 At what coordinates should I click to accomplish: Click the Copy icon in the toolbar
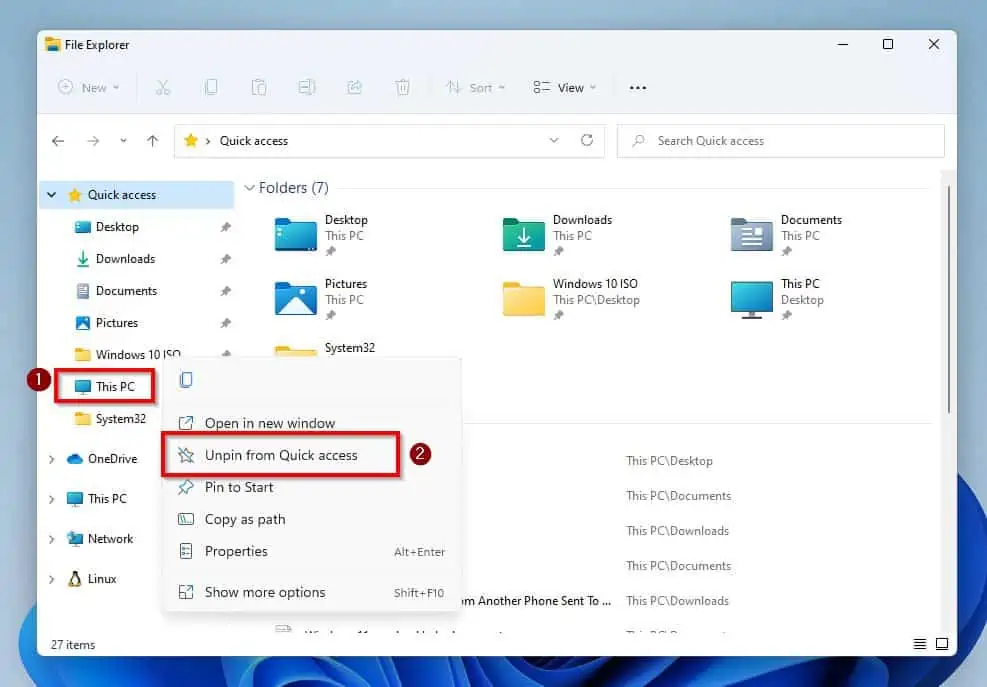pyautogui.click(x=211, y=88)
